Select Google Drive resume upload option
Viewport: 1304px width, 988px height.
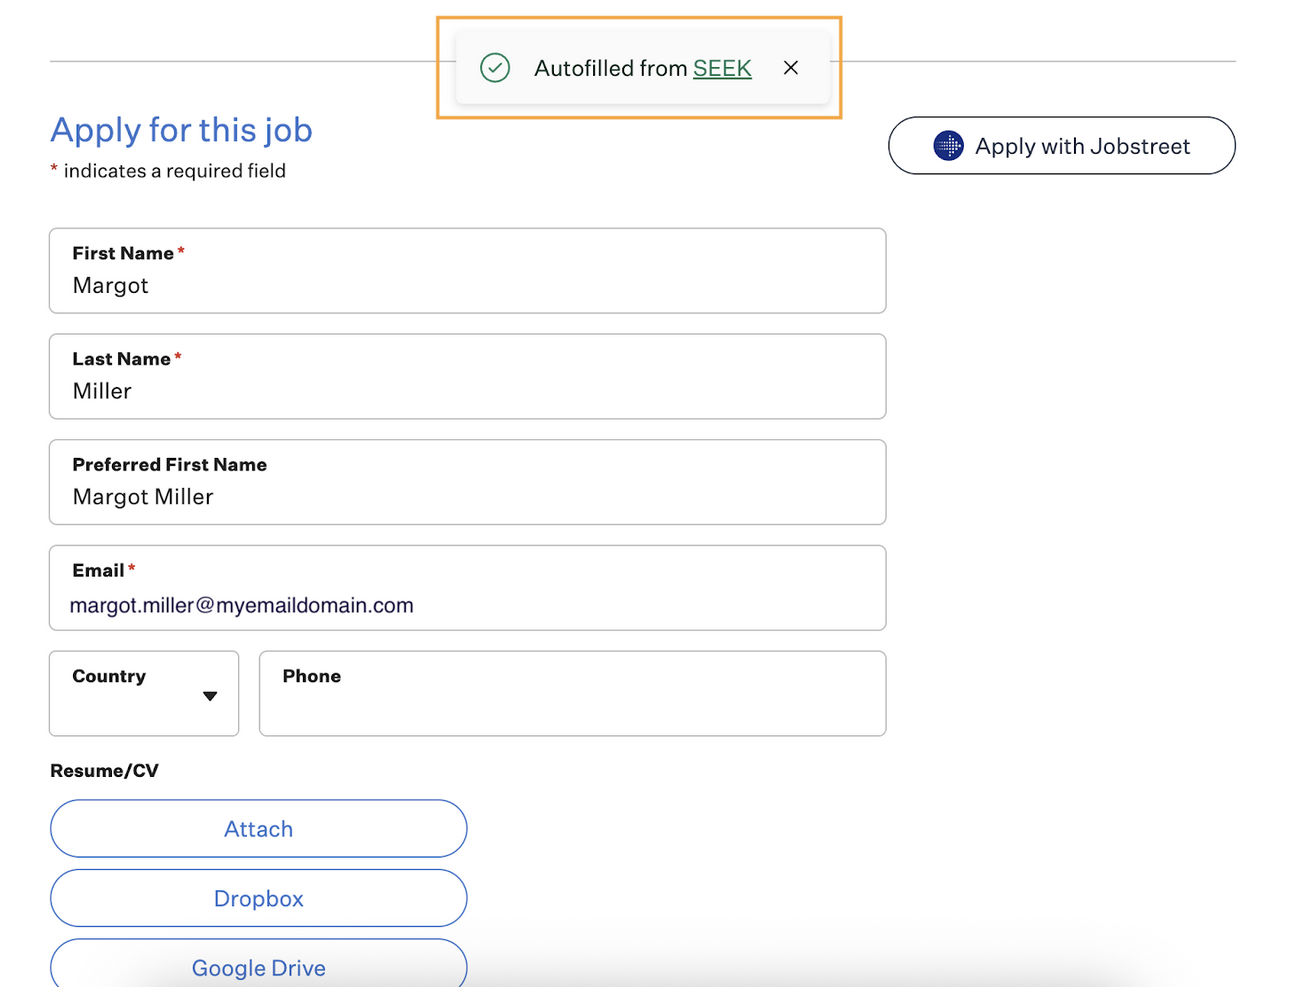pos(258,966)
